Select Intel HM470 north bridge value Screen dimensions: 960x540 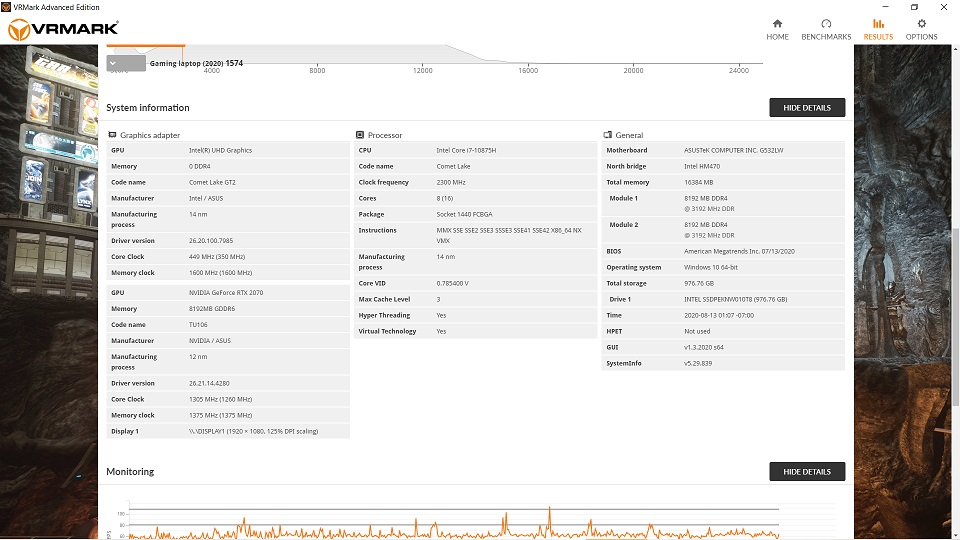pyautogui.click(x=702, y=167)
